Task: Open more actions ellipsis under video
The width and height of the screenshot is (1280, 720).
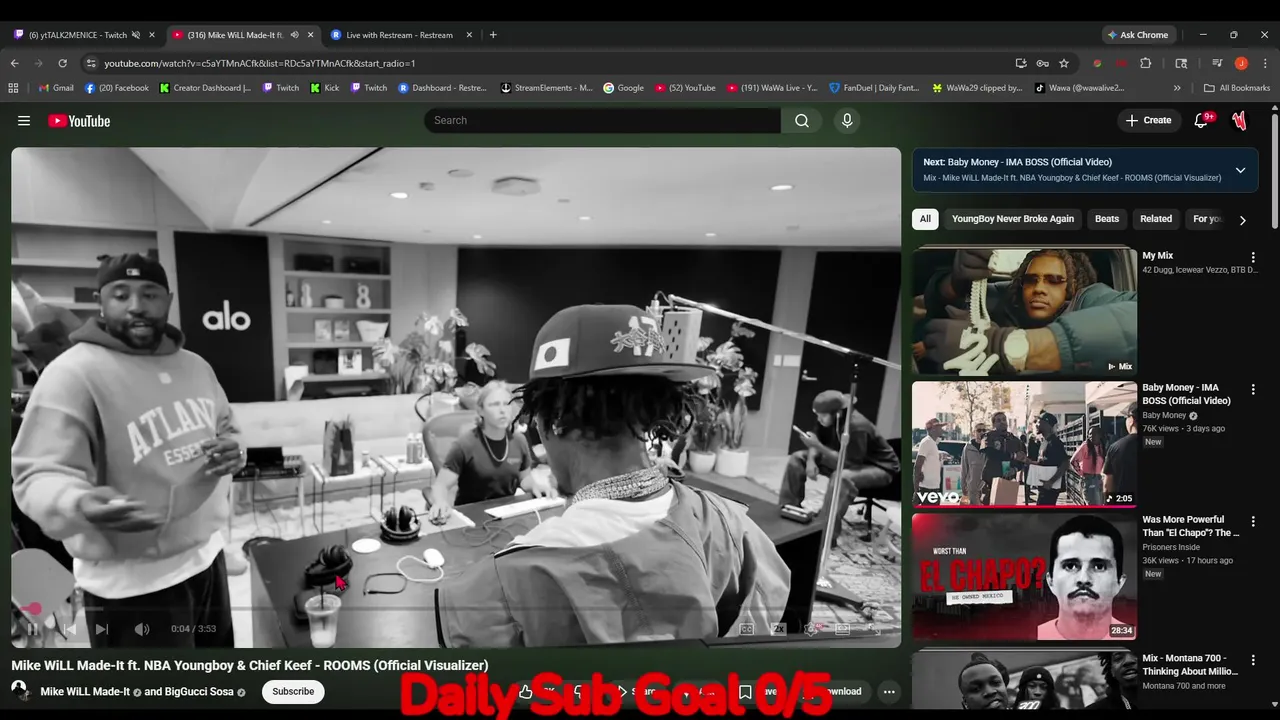Action: (889, 691)
